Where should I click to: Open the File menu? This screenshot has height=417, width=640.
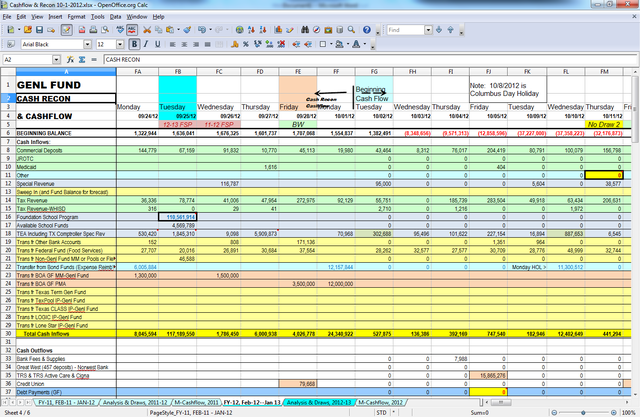tap(7, 17)
